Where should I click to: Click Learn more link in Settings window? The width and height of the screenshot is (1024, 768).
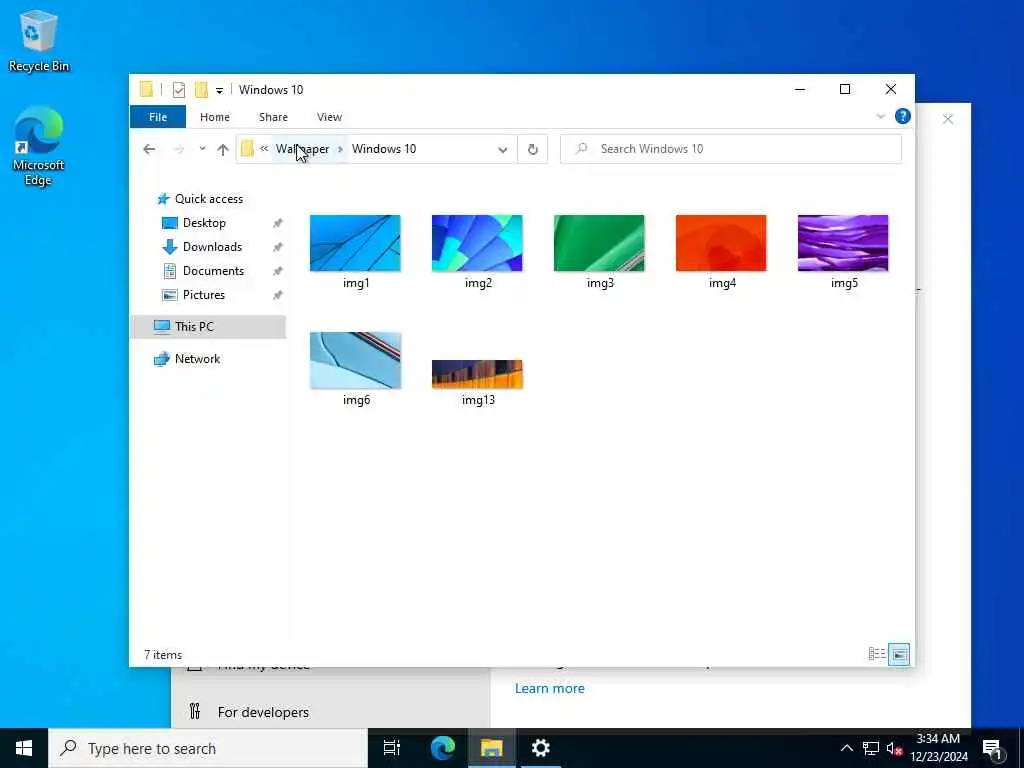coord(549,688)
